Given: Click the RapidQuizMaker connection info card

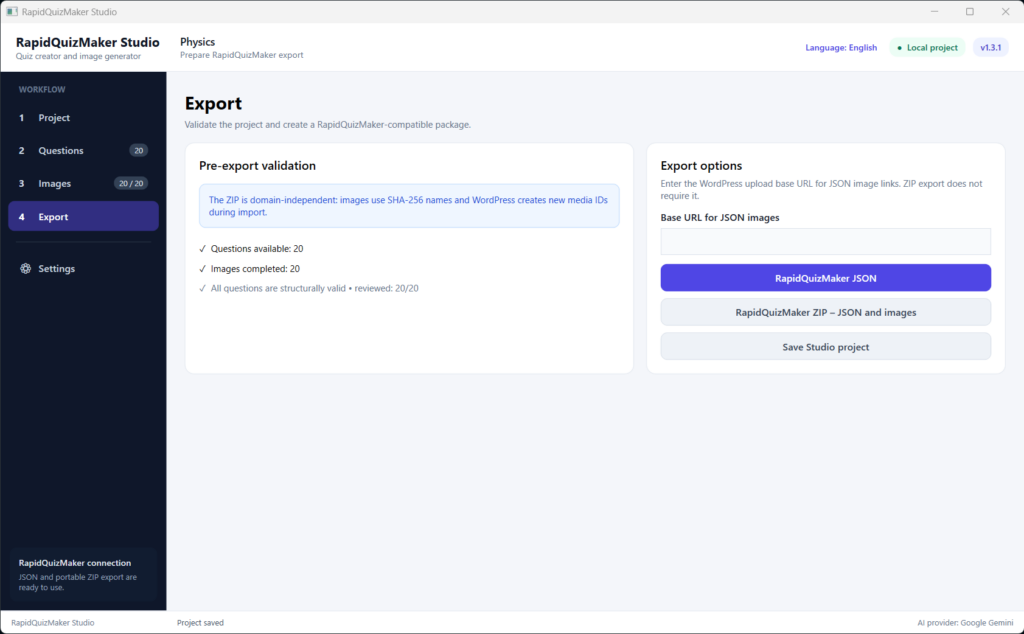Looking at the screenshot, I should tap(83, 575).
